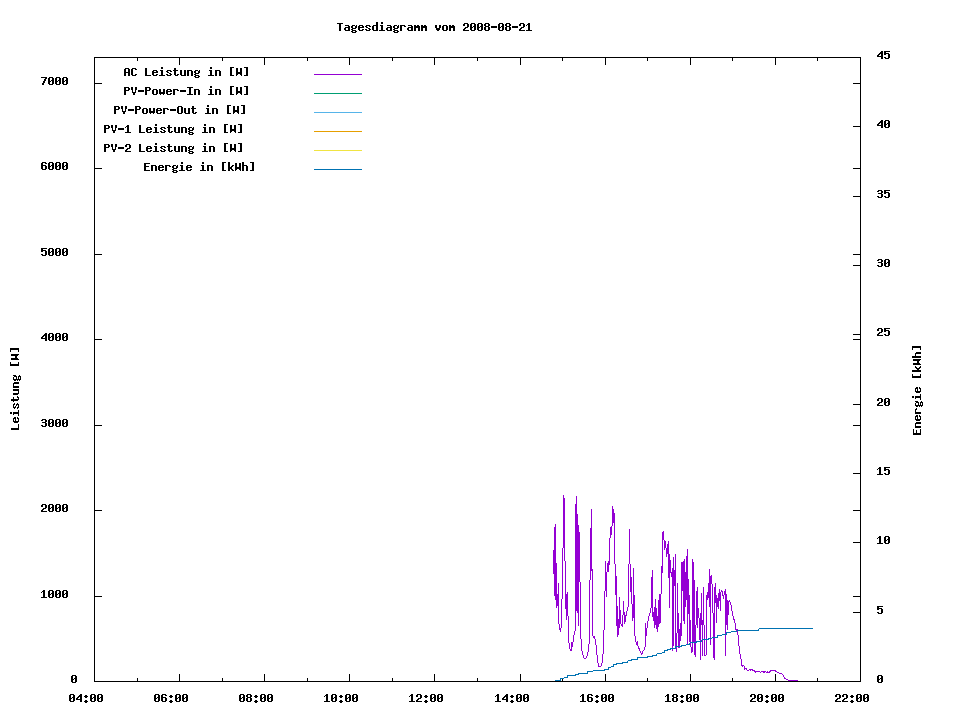Click the 7000 tick label on power axis

pos(53,81)
